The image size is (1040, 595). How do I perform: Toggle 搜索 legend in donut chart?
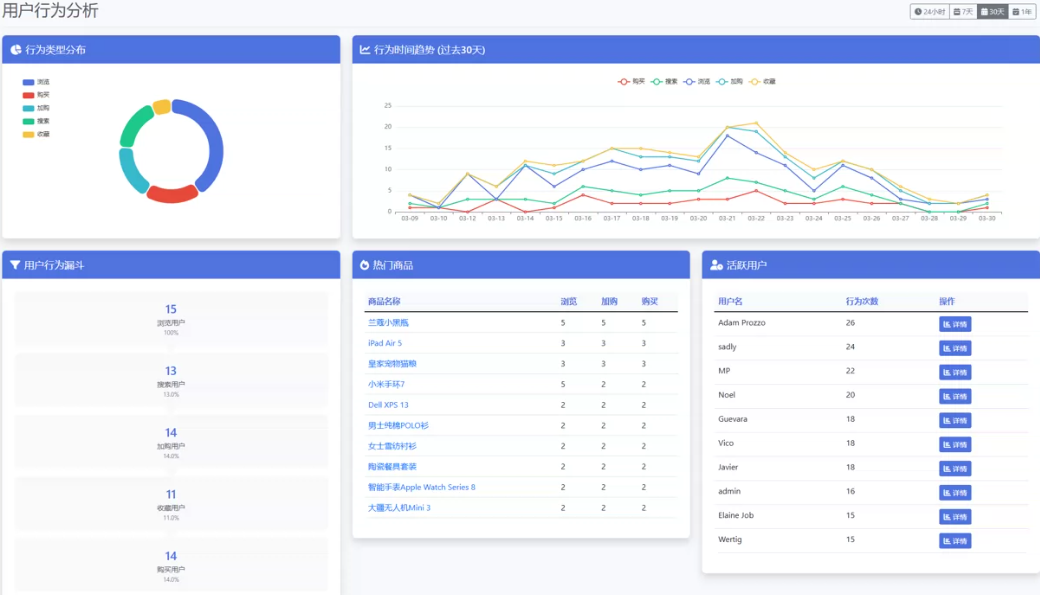click(x=36, y=121)
